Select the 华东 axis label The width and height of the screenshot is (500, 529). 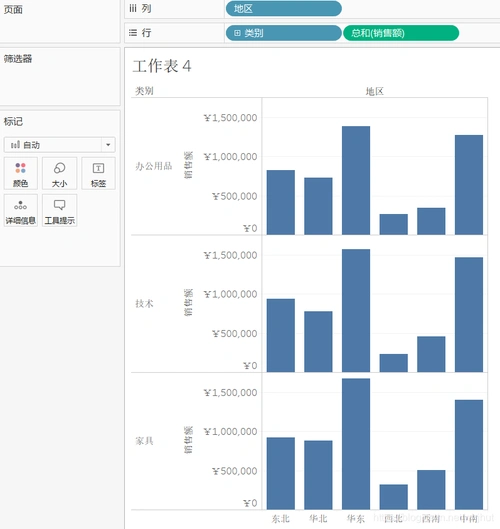(356, 519)
